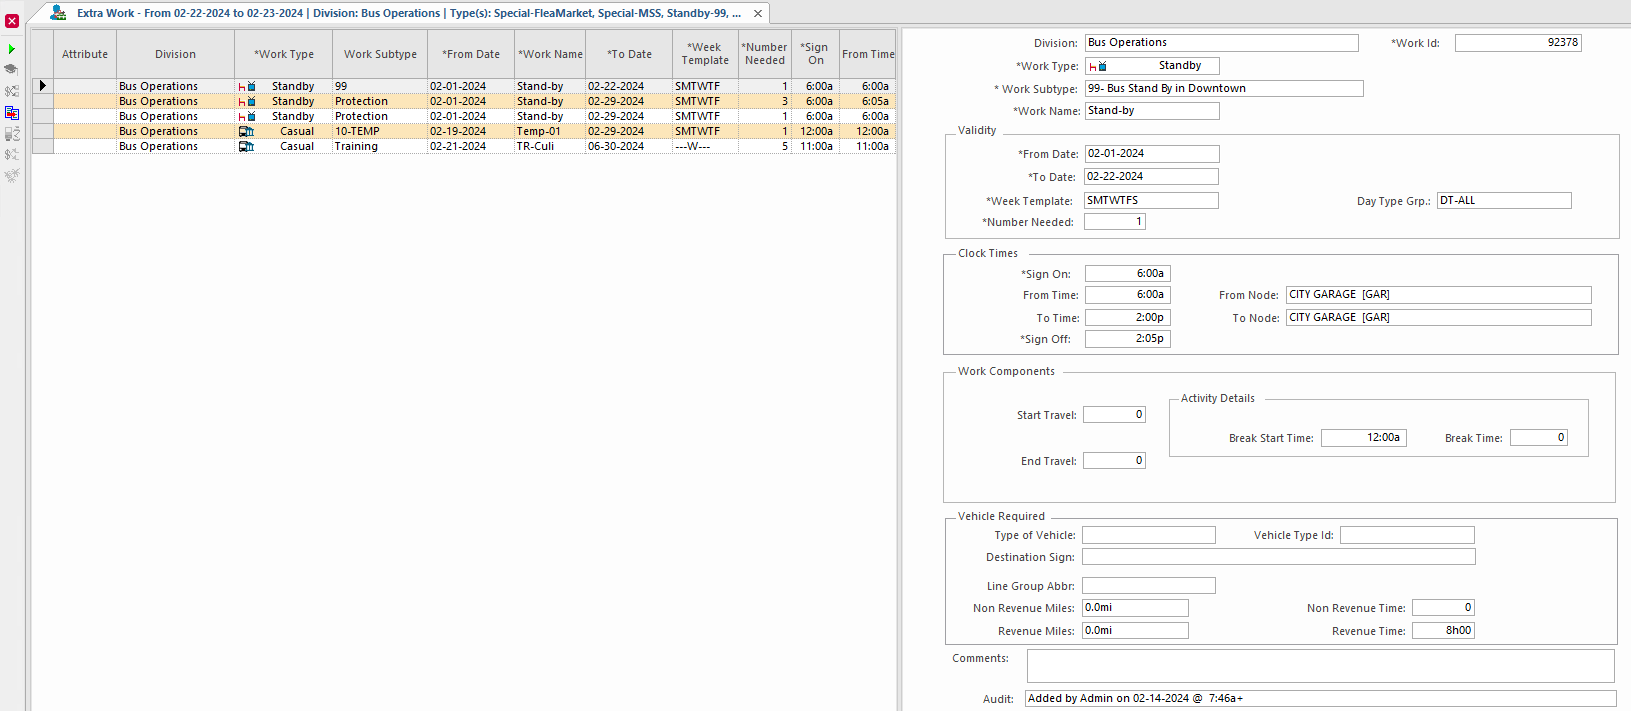Click the red X icon in sidebar

click(12, 21)
